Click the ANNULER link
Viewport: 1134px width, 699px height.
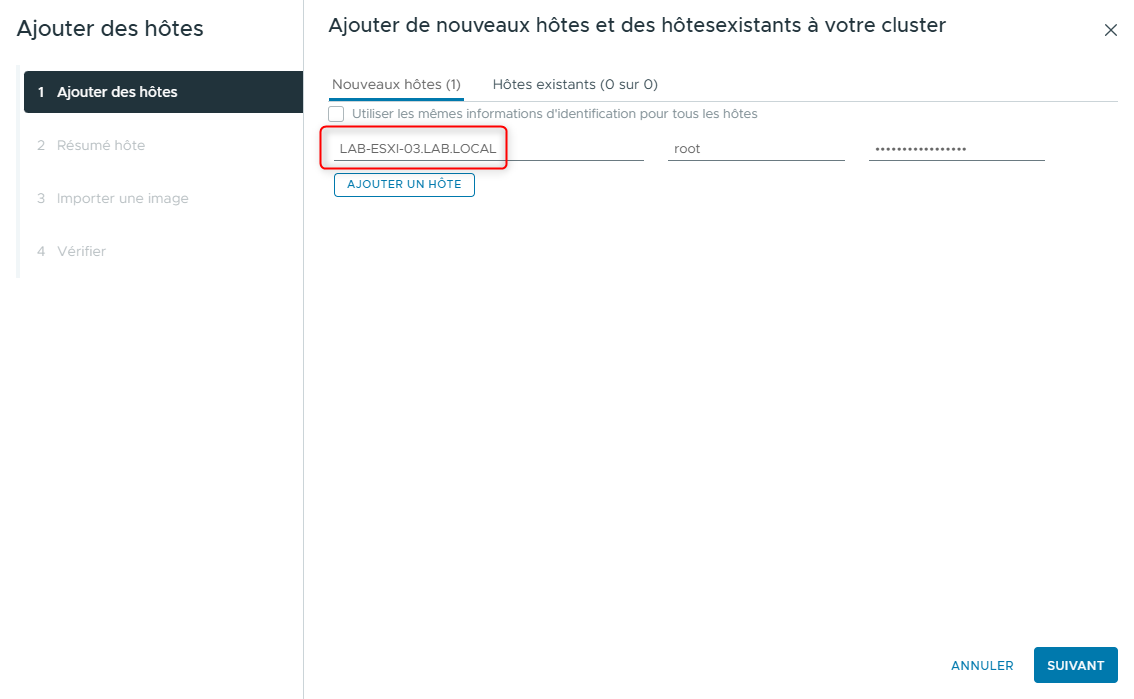click(x=981, y=665)
